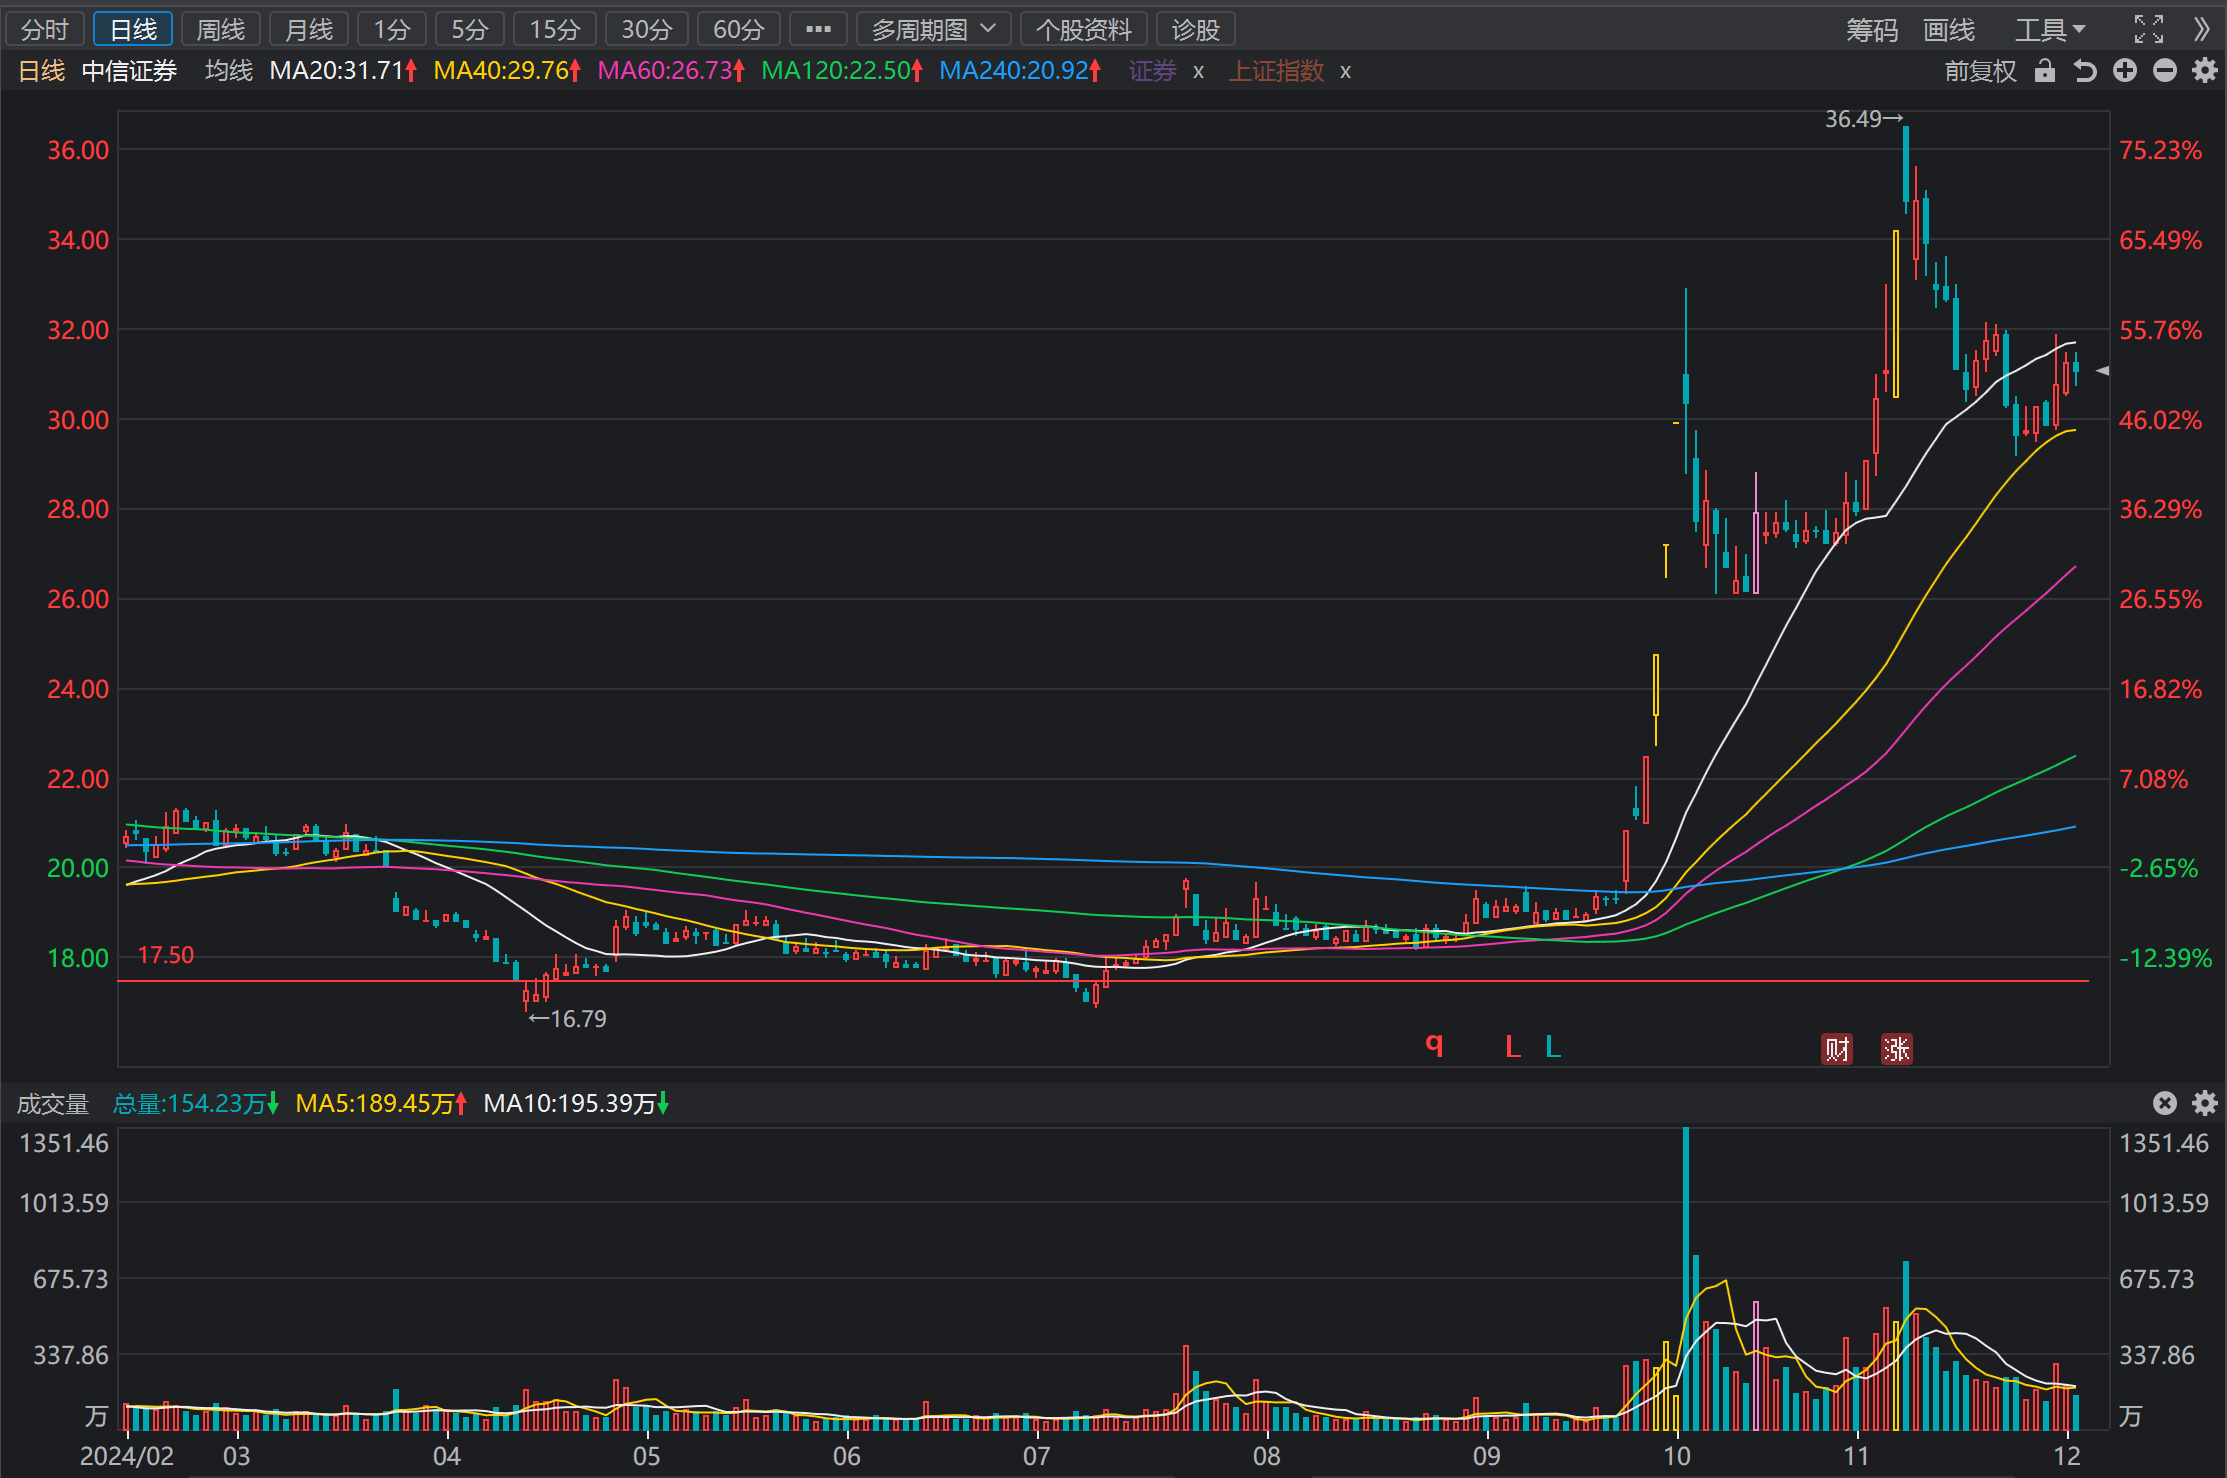This screenshot has height=1478, width=2227.
Task: Expand the 工具 tools dropdown
Action: (x=2049, y=30)
